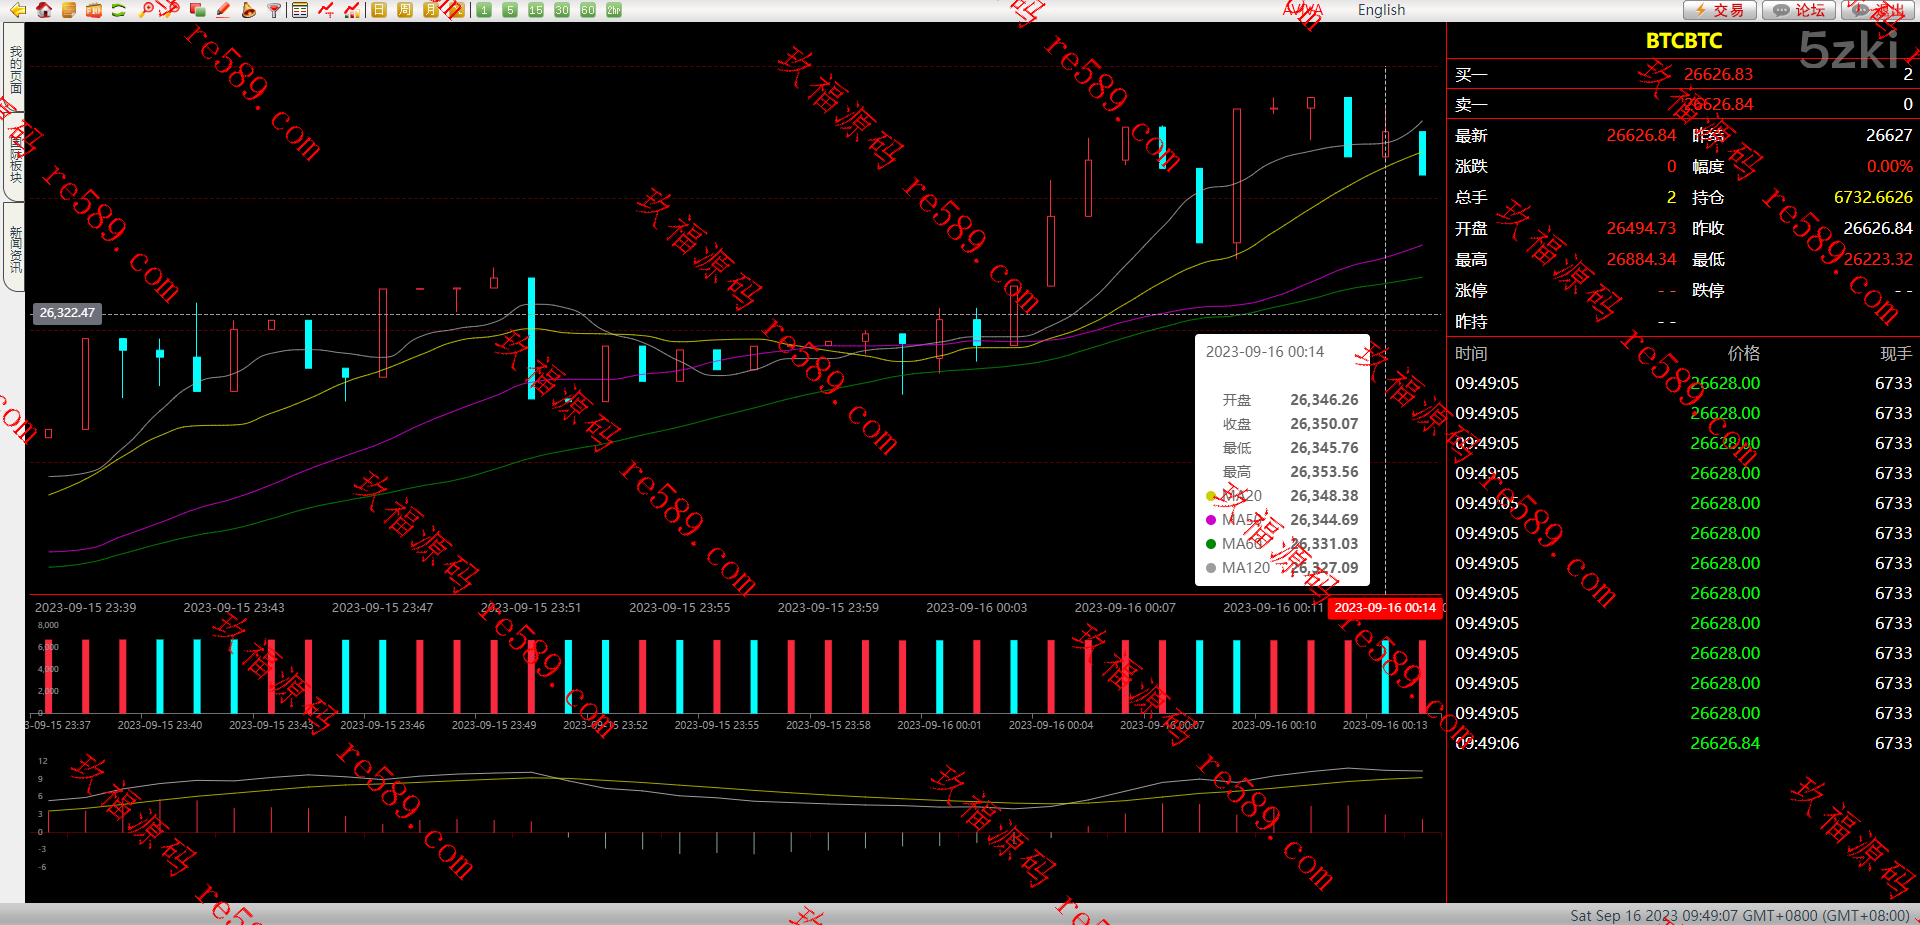This screenshot has height=925, width=1920.
Task: Click the 26,322.47 price axis label
Action: [x=67, y=313]
